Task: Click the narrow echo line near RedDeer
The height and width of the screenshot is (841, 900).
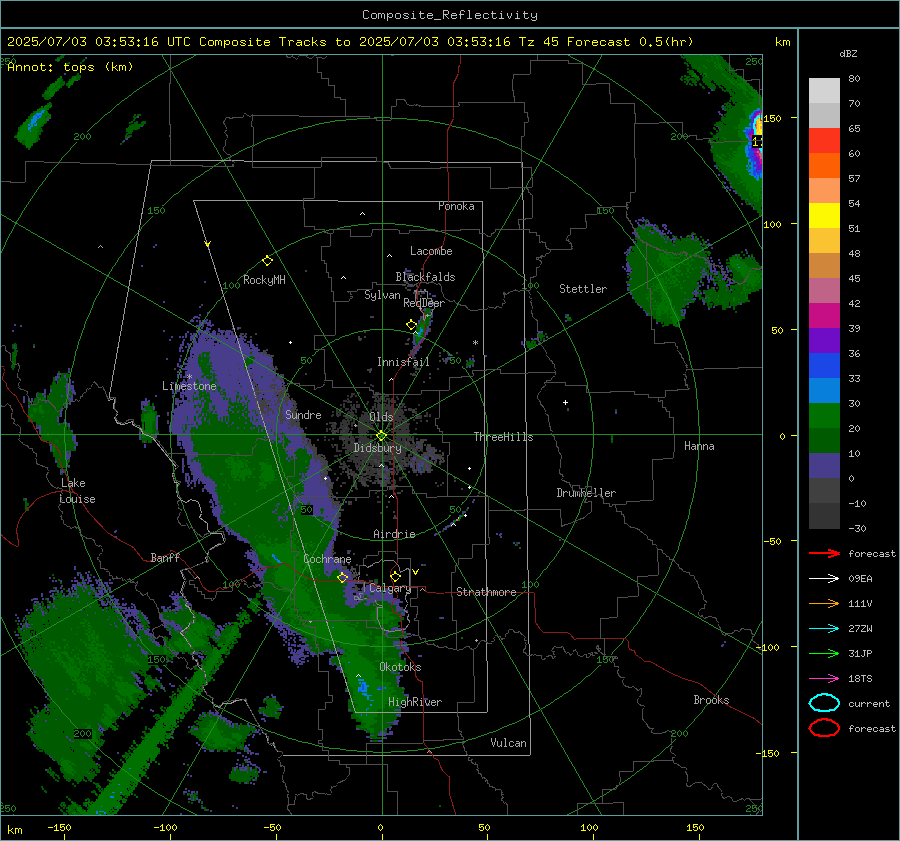Action: pyautogui.click(x=421, y=333)
